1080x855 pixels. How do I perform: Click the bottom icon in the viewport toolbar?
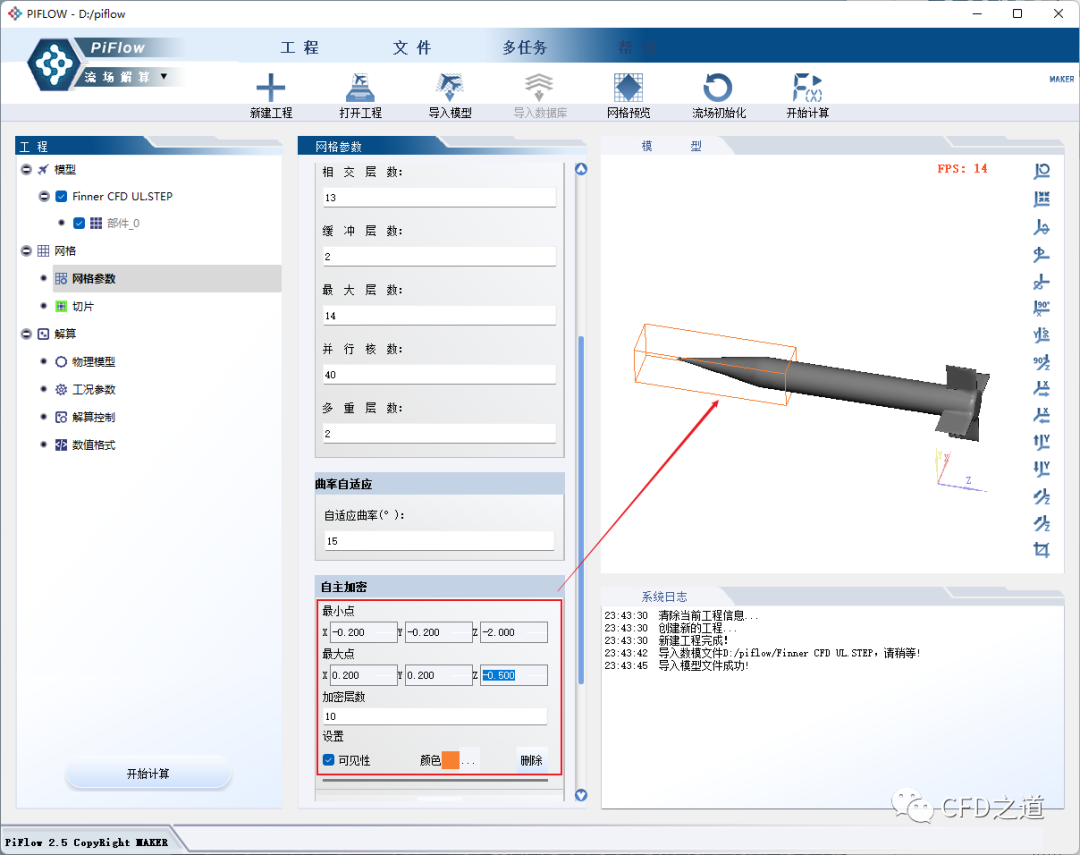[1042, 549]
